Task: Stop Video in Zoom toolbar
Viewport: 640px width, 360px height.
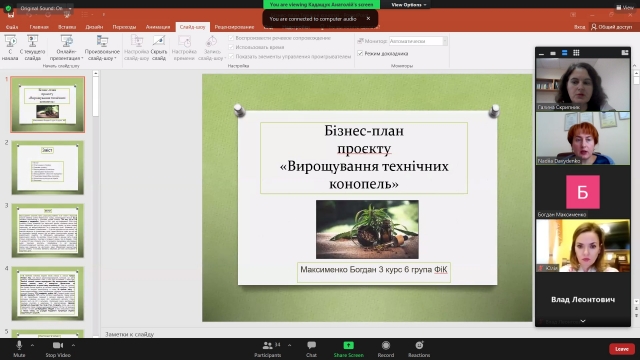Action: 58,349
